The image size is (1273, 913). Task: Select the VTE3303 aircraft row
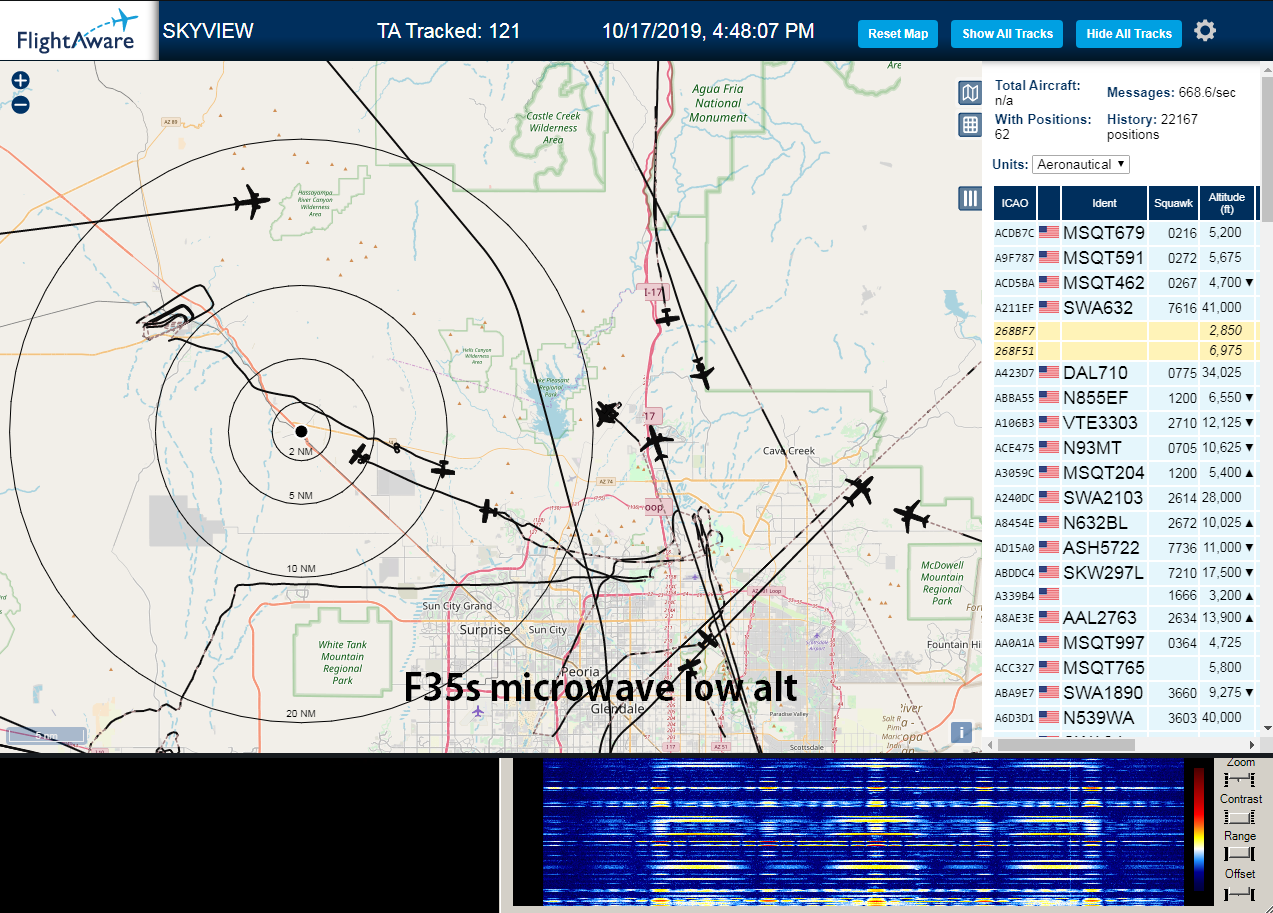click(1126, 422)
